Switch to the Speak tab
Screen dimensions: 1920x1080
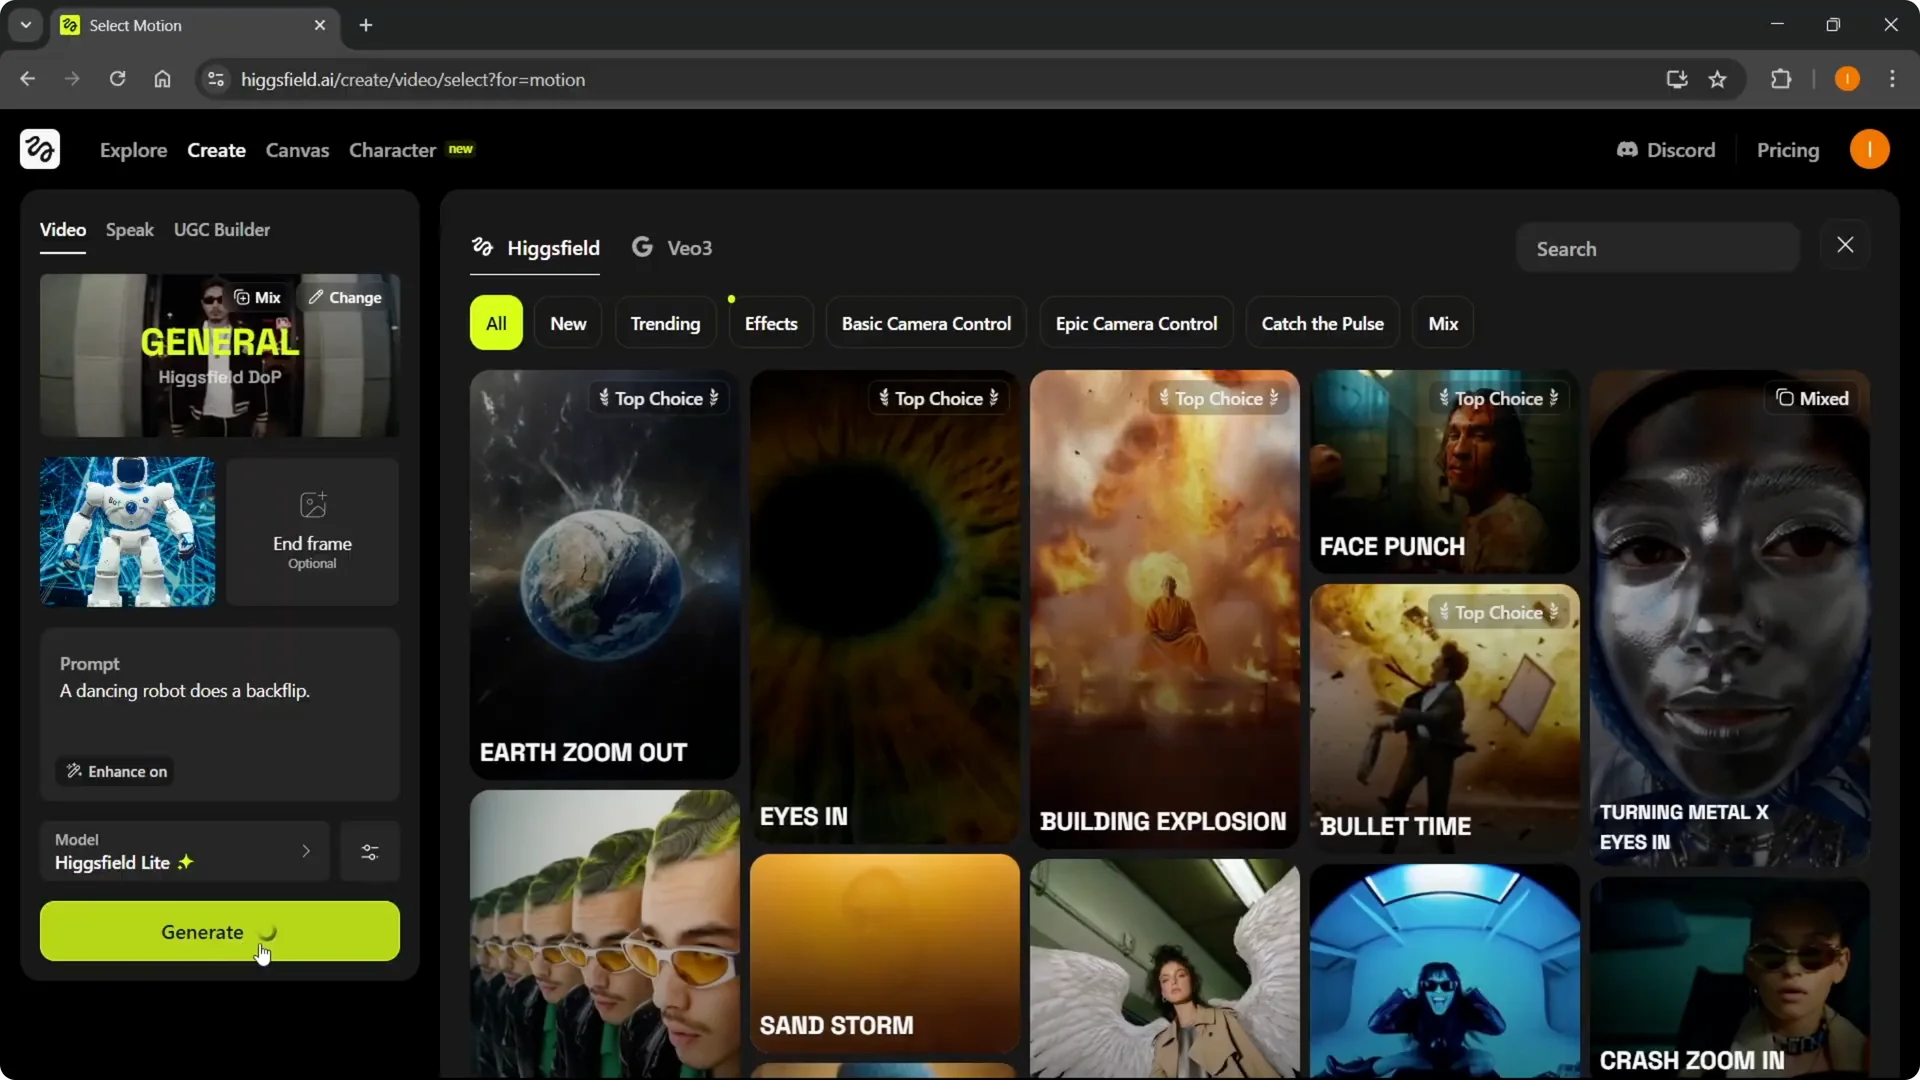click(130, 229)
